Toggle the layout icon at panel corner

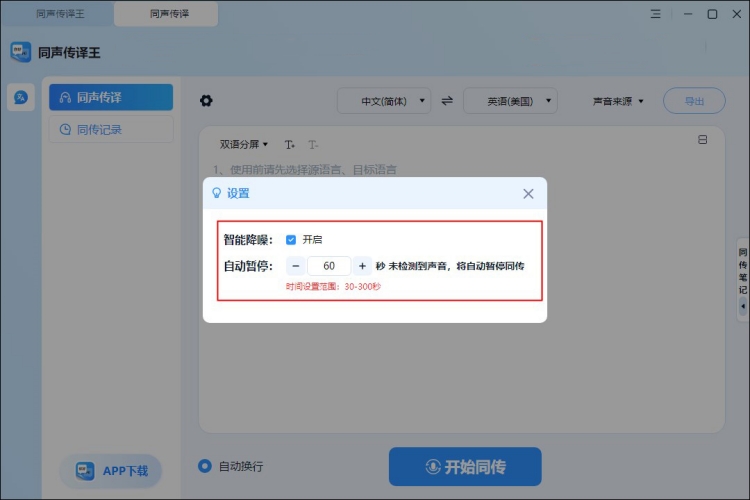coord(702,140)
